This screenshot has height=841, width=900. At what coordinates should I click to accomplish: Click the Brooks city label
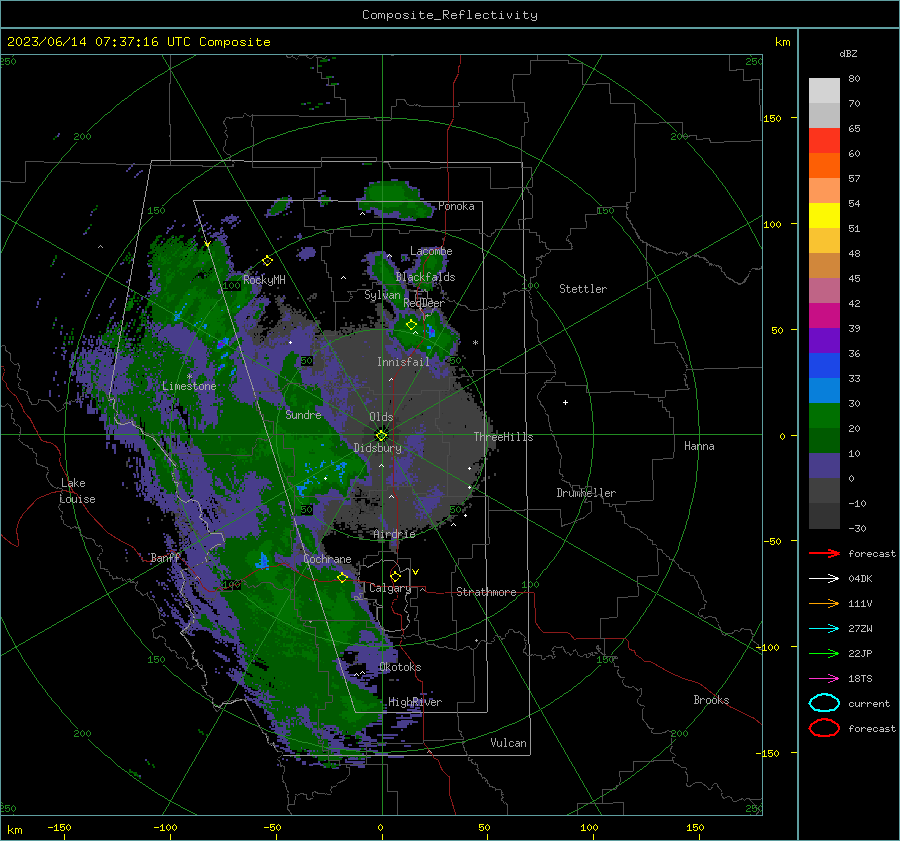[x=711, y=700]
